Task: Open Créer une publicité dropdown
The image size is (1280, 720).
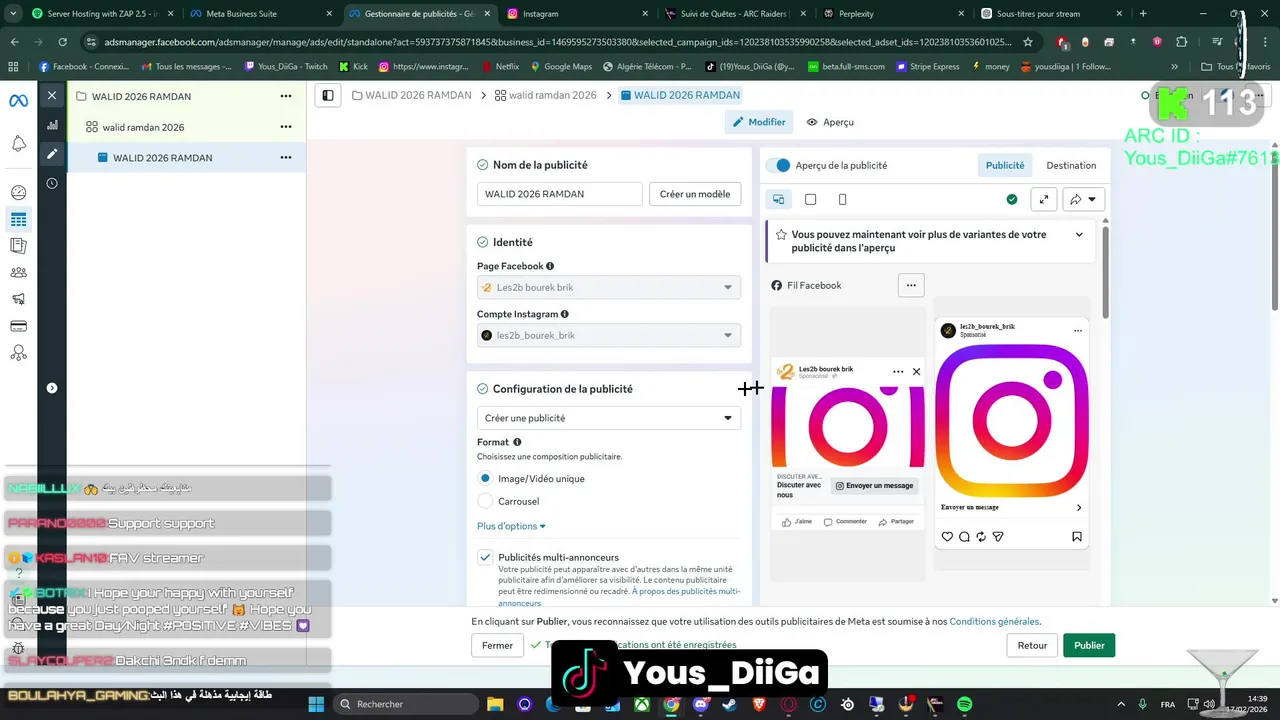Action: click(x=609, y=418)
